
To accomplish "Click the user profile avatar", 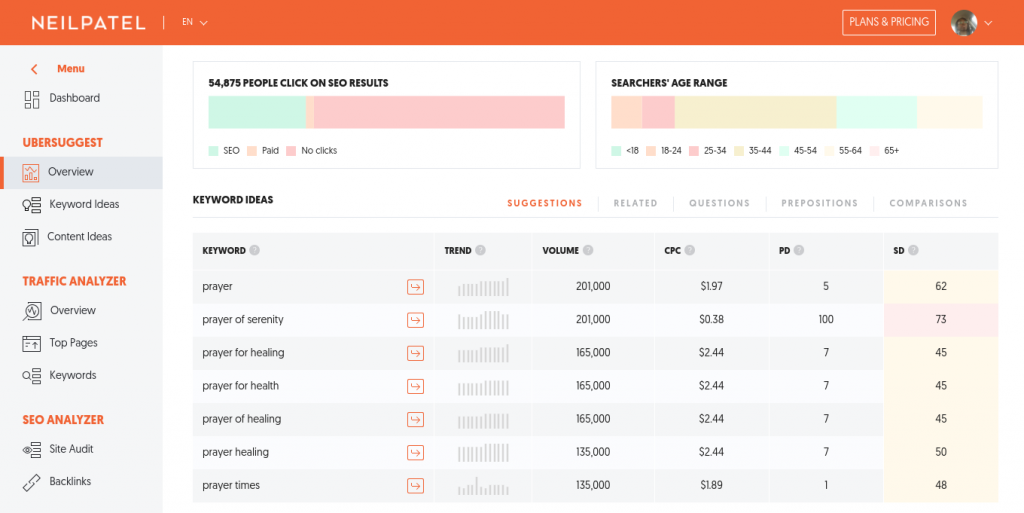I will [x=964, y=23].
